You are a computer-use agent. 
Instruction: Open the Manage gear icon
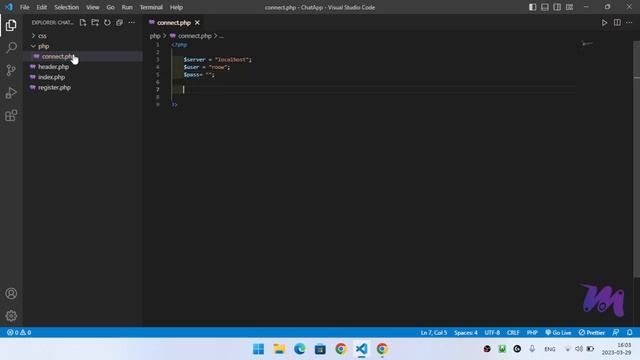[x=11, y=316]
